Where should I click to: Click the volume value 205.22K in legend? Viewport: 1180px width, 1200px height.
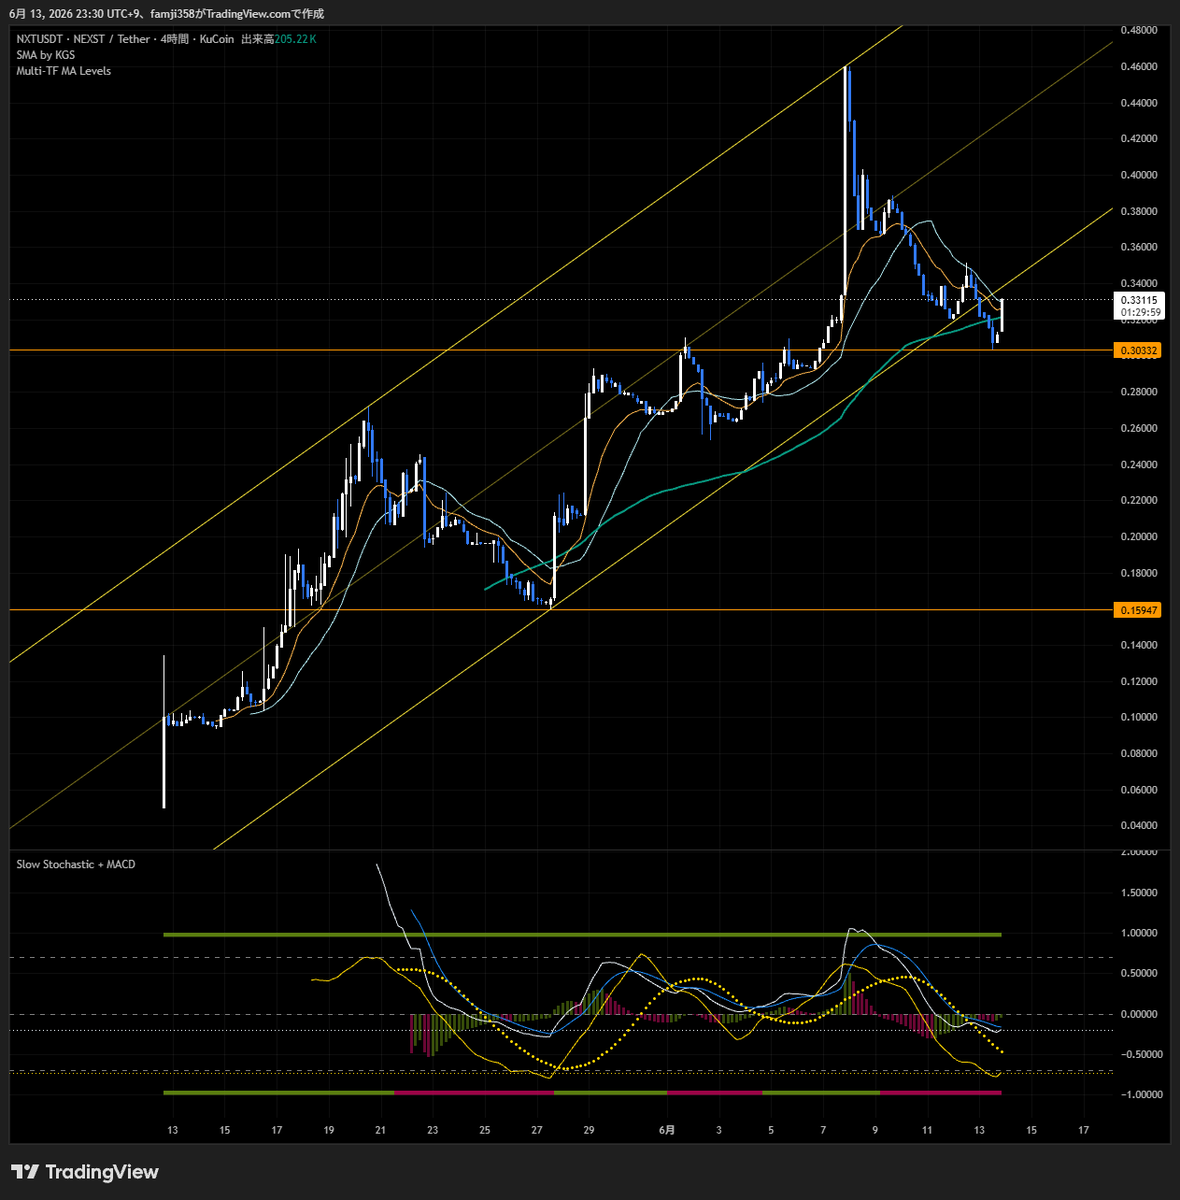coord(297,39)
